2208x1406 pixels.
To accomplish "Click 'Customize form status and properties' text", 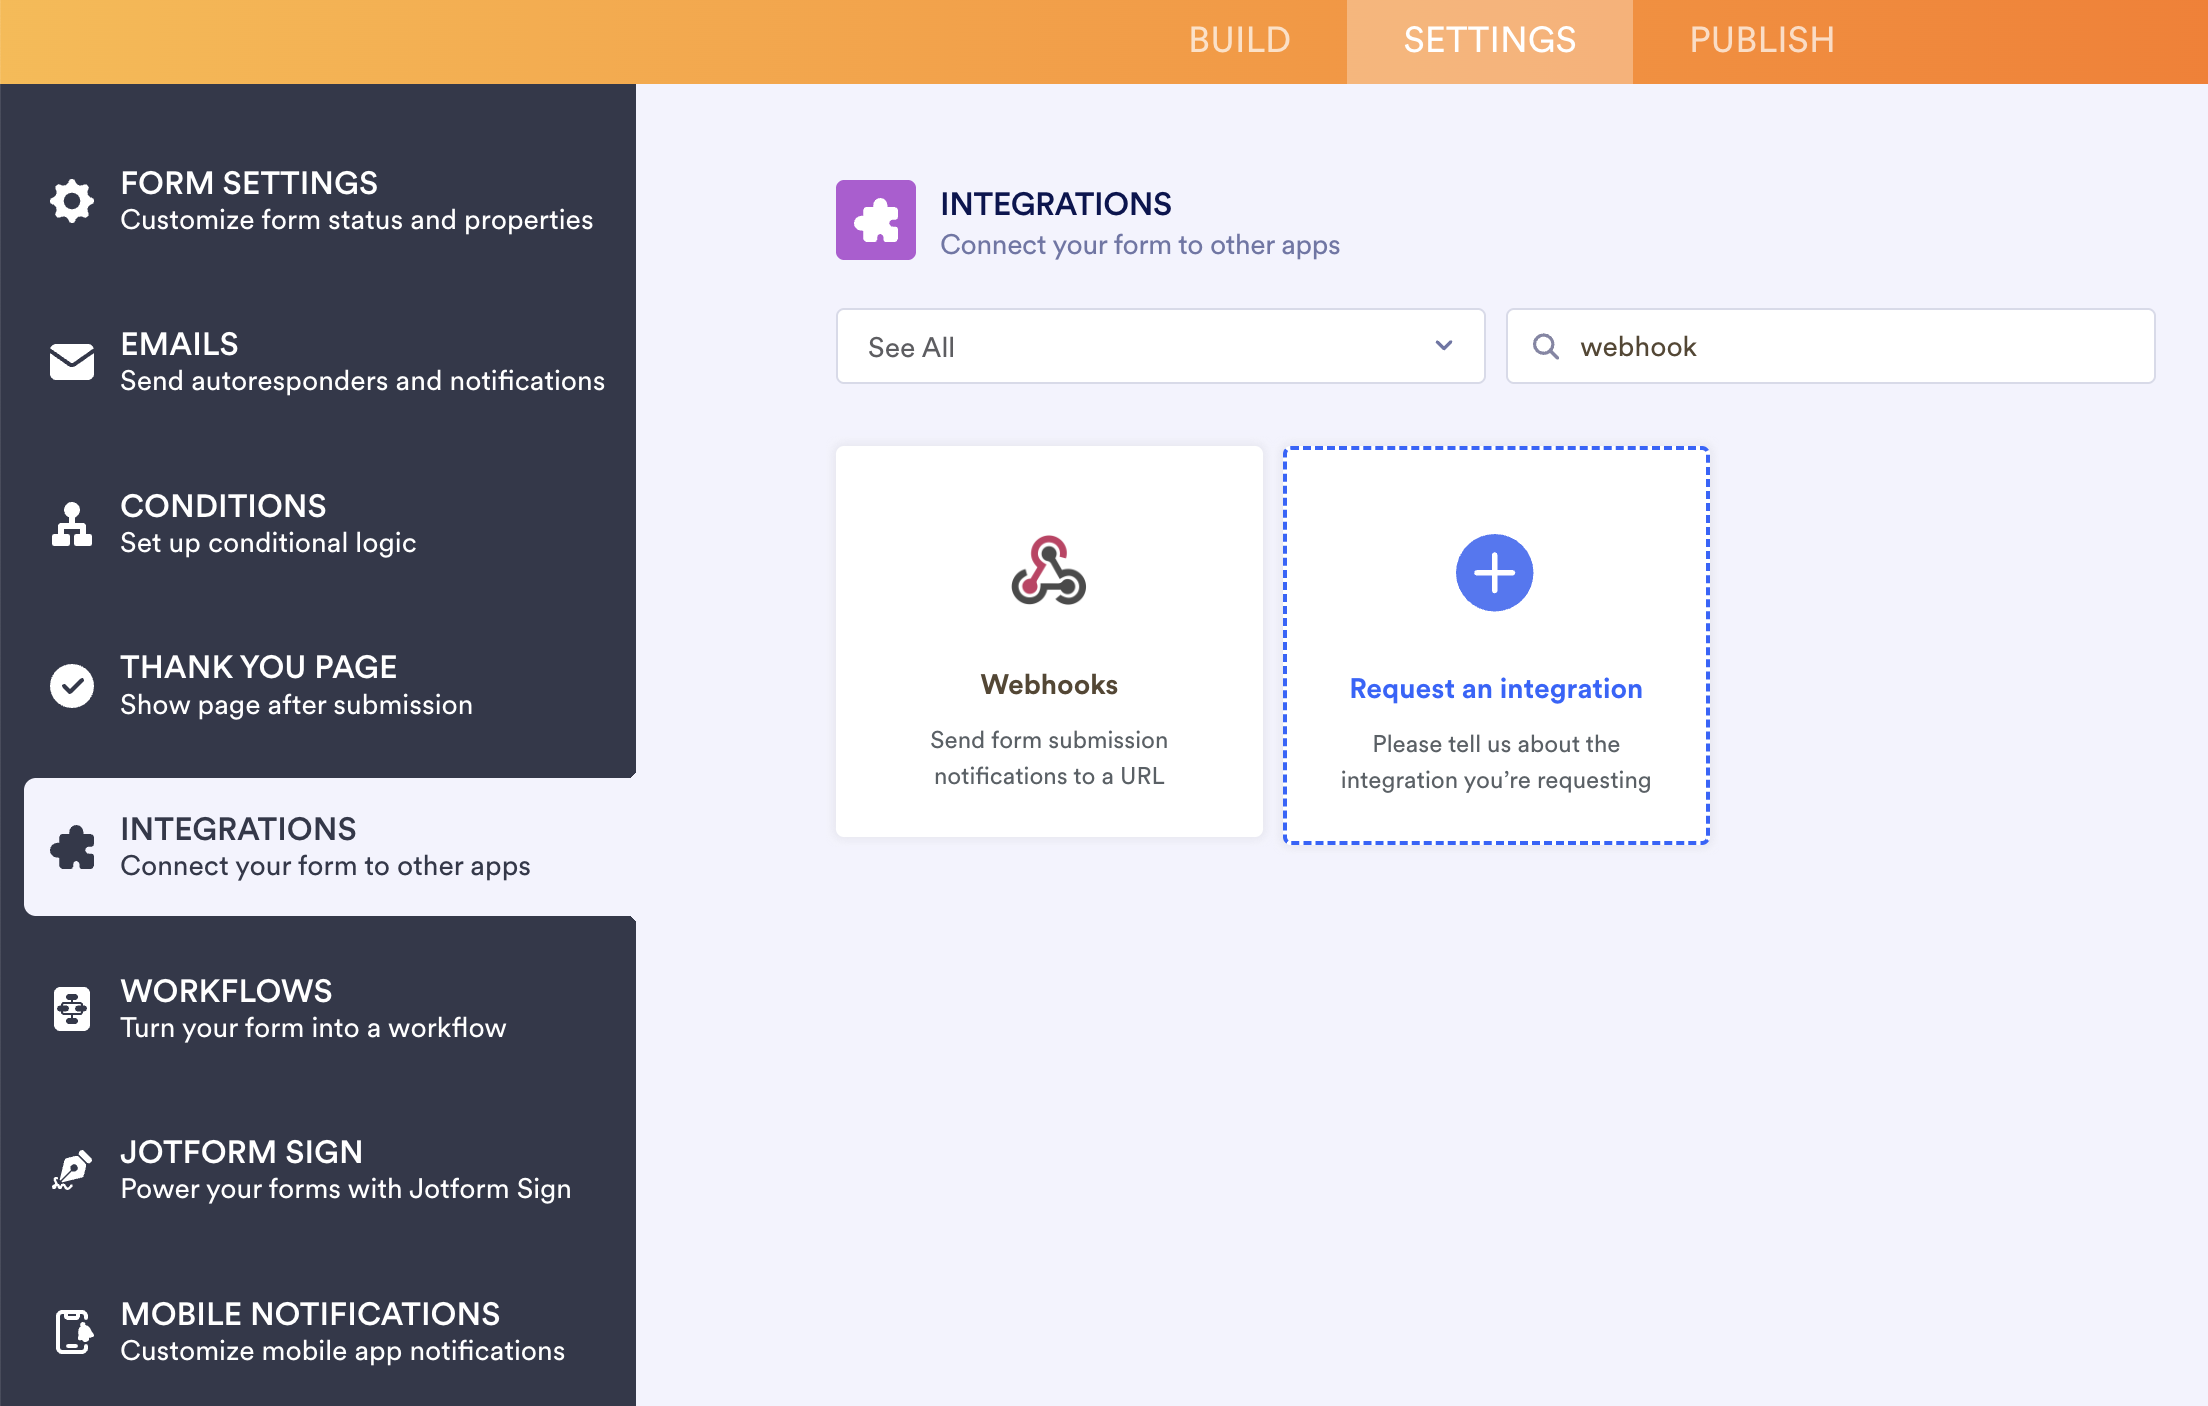I will point(357,220).
